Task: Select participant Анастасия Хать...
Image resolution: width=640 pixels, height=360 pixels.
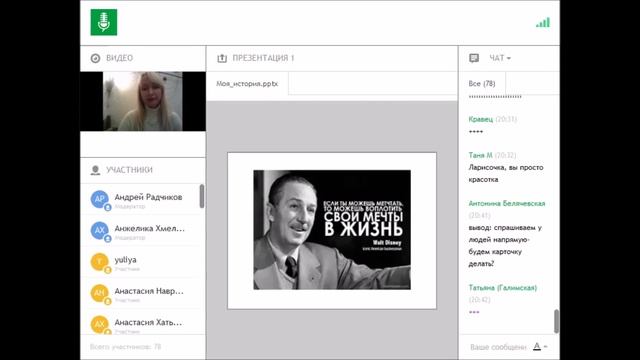Action: [140, 322]
